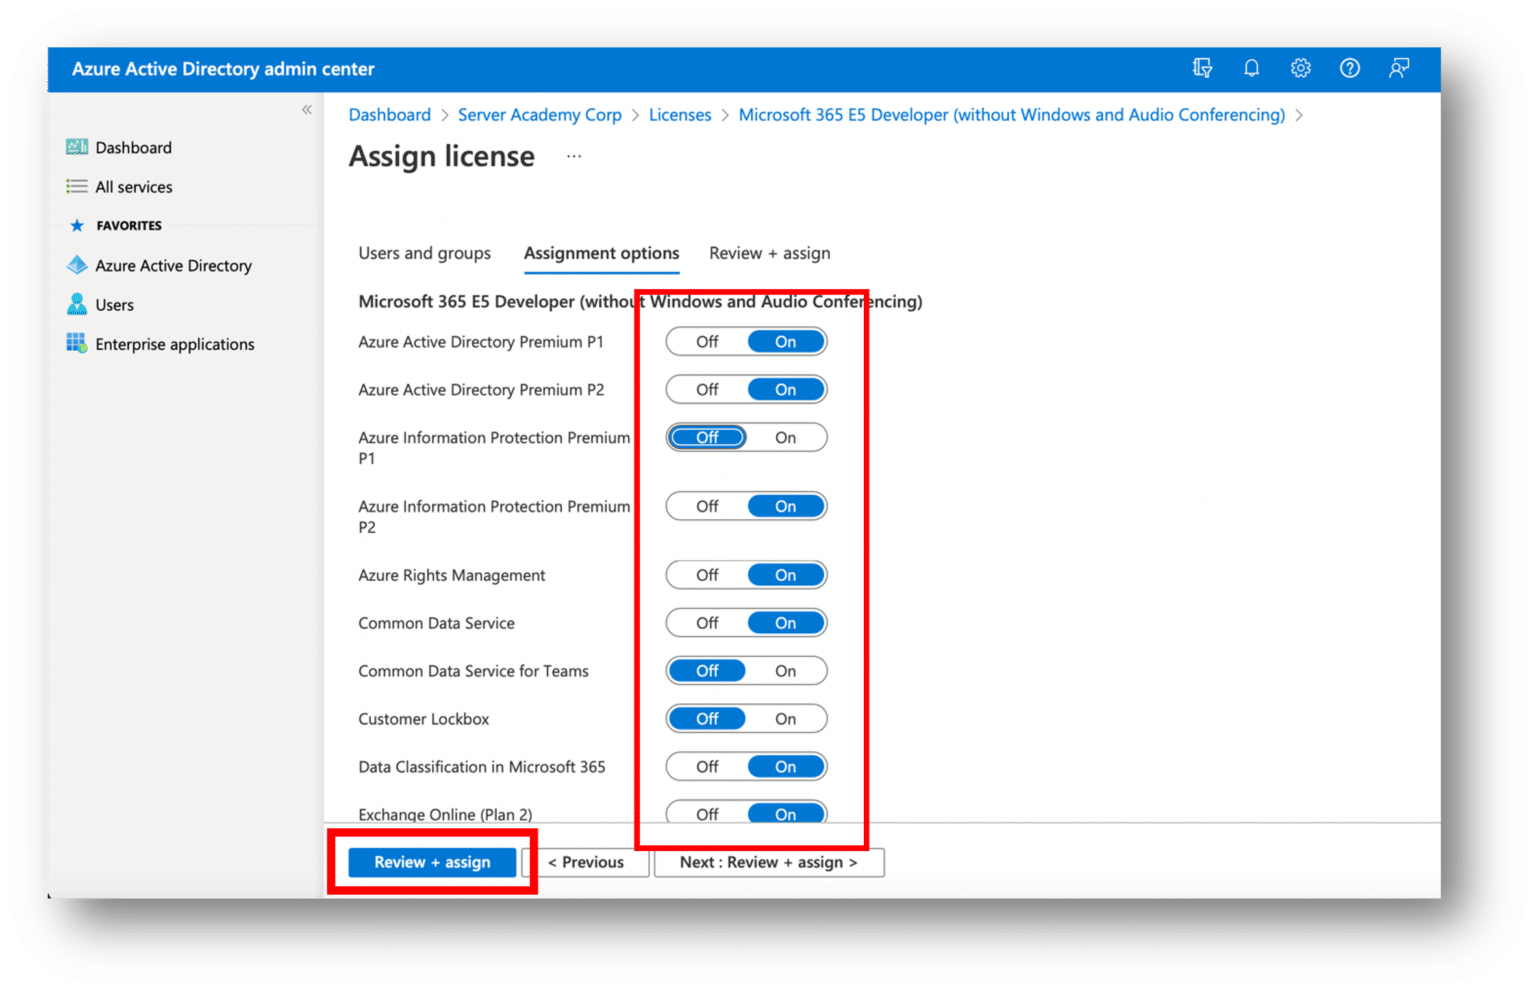Switch to the Users and groups tab
The width and height of the screenshot is (1536, 994).
424,253
